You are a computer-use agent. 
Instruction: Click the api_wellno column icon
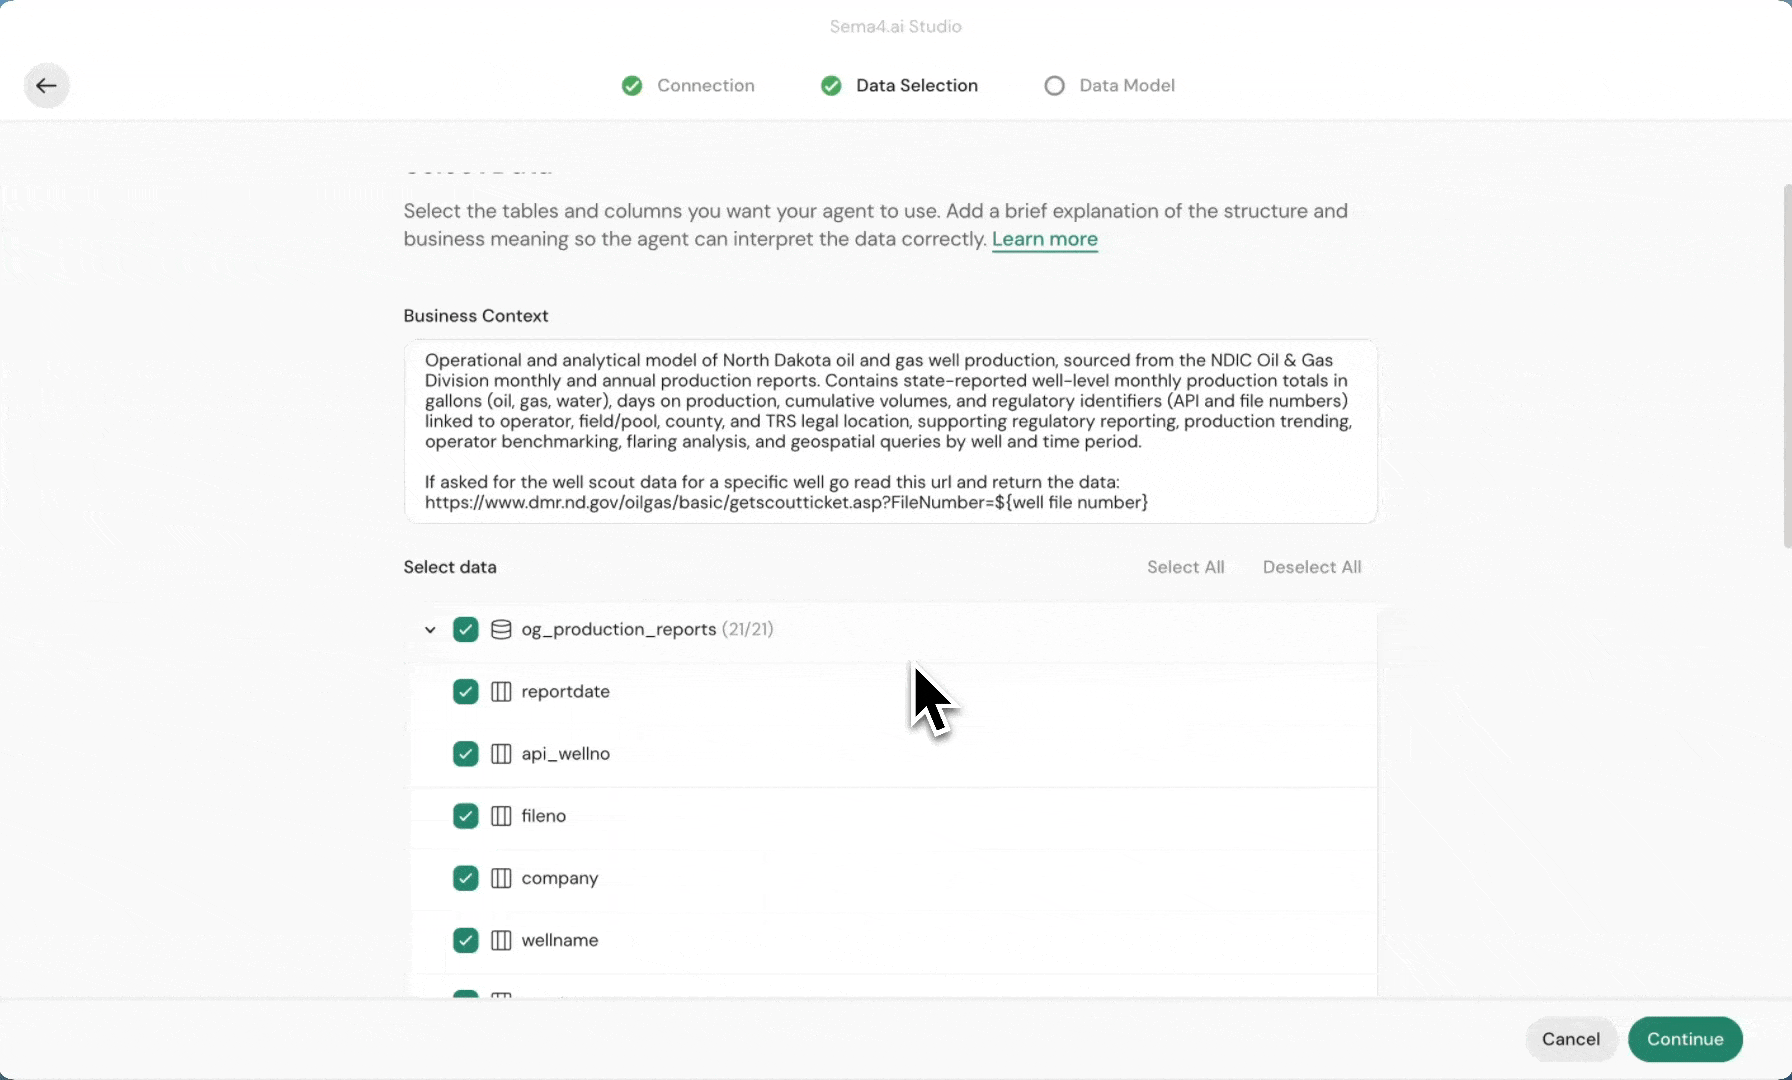pyautogui.click(x=501, y=754)
